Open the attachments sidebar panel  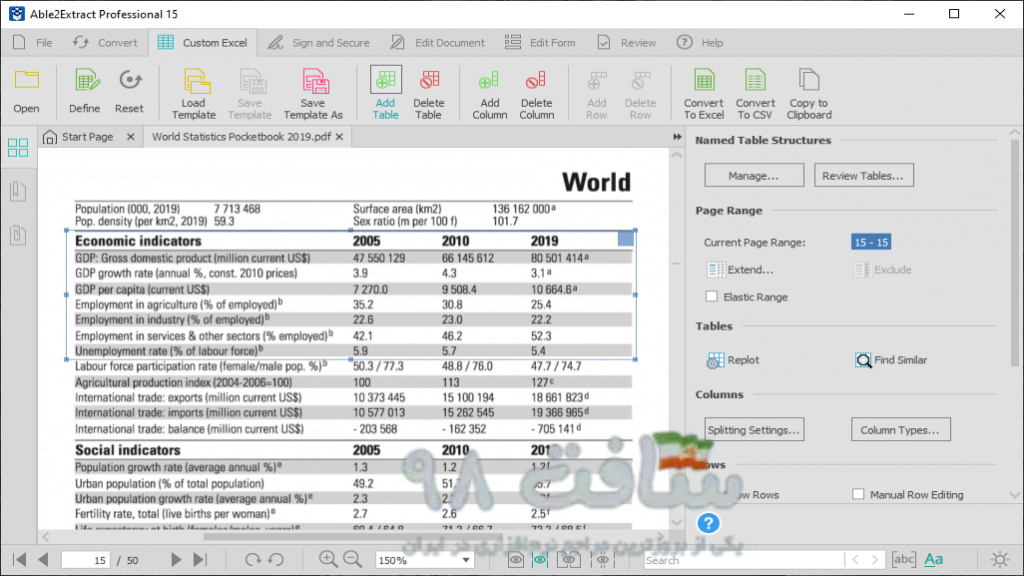pyautogui.click(x=18, y=234)
